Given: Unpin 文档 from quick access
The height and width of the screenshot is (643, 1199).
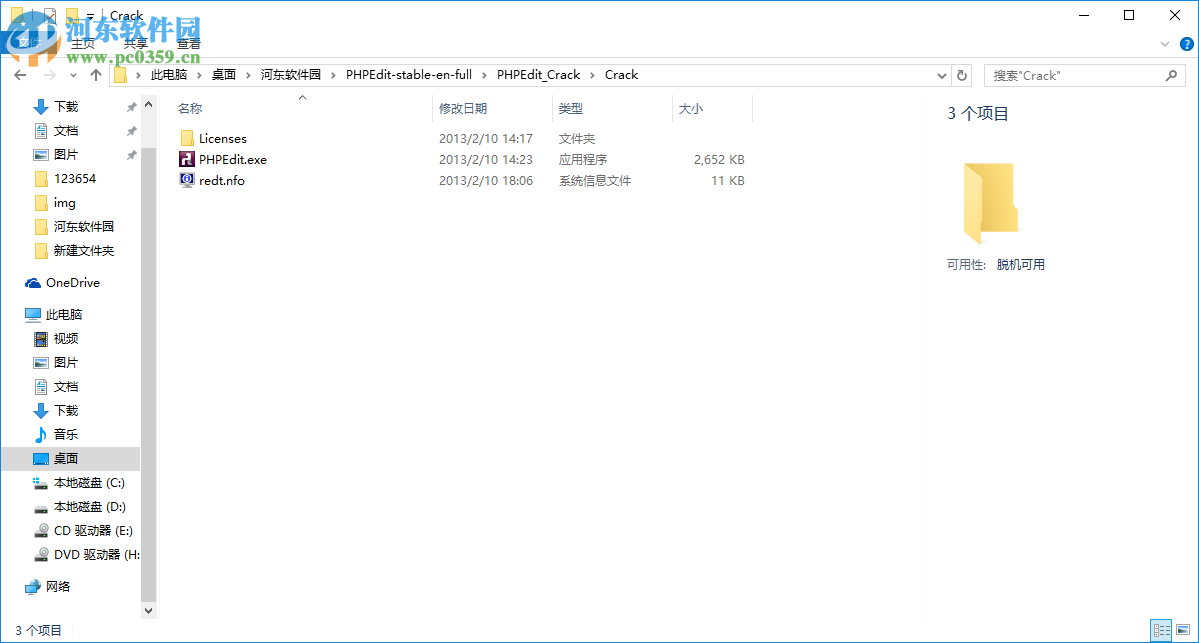Looking at the screenshot, I should coord(131,130).
